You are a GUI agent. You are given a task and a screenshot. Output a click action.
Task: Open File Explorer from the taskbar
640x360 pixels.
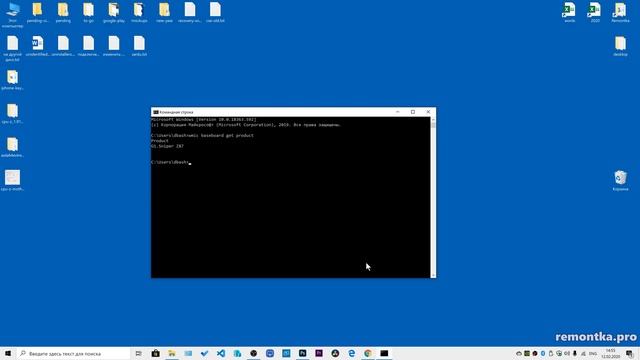(x=172, y=353)
